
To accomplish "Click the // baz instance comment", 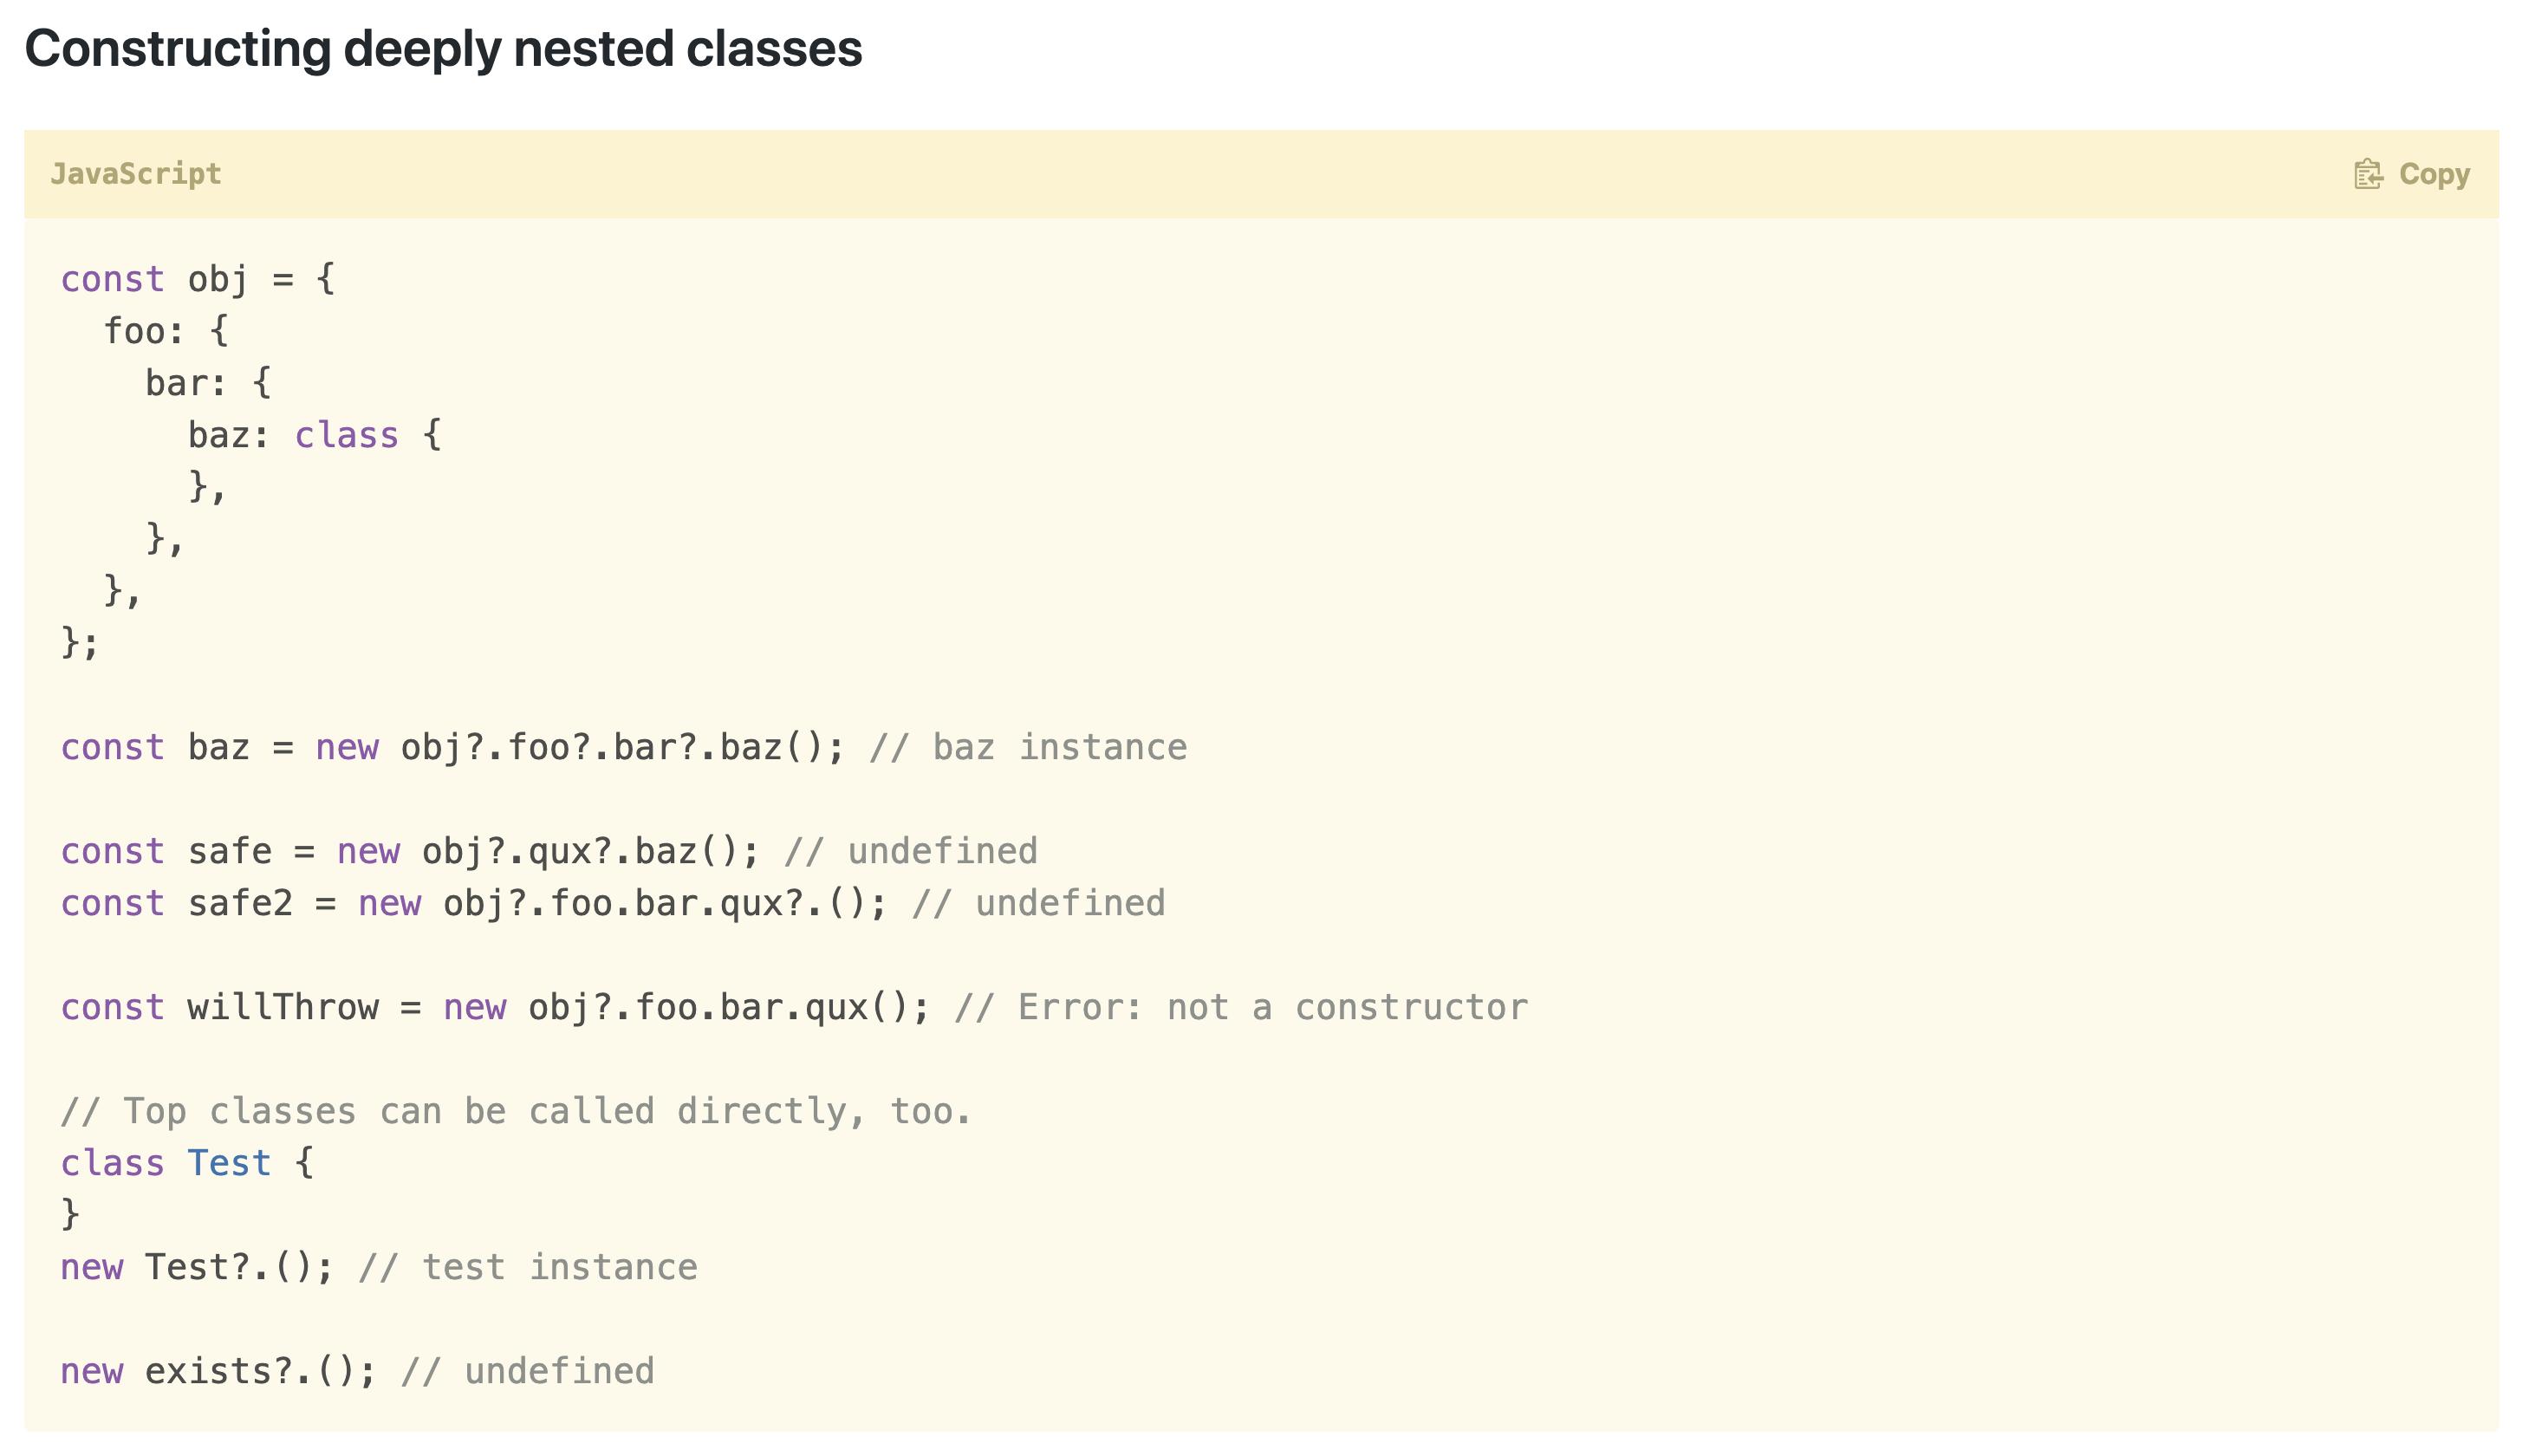I will click(x=1029, y=747).
